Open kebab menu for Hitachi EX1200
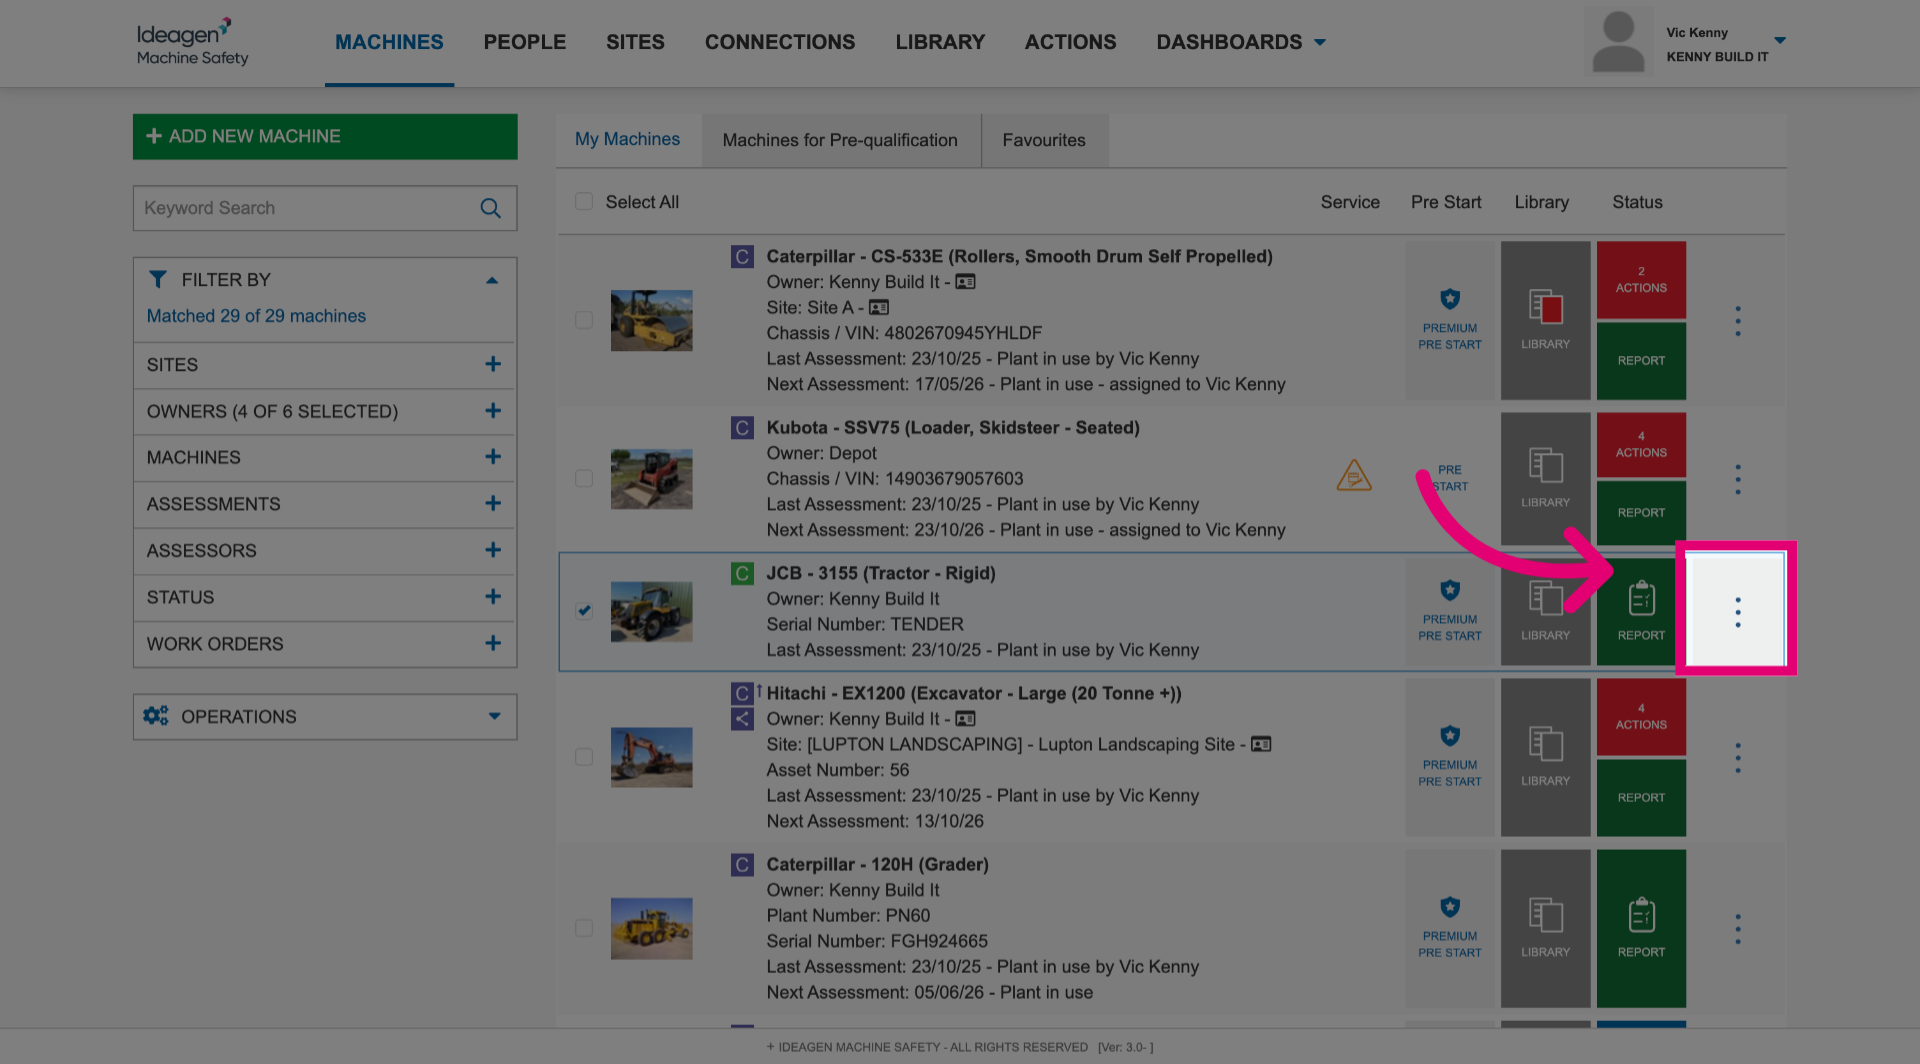This screenshot has width=1920, height=1064. [x=1737, y=757]
